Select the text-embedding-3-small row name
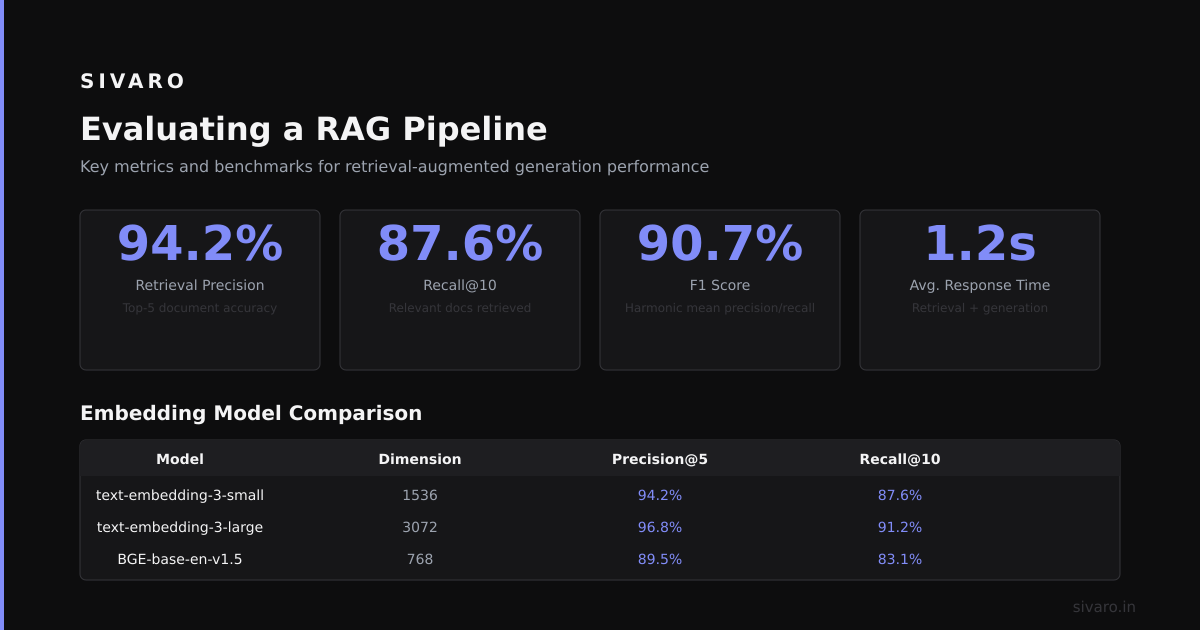 point(180,495)
